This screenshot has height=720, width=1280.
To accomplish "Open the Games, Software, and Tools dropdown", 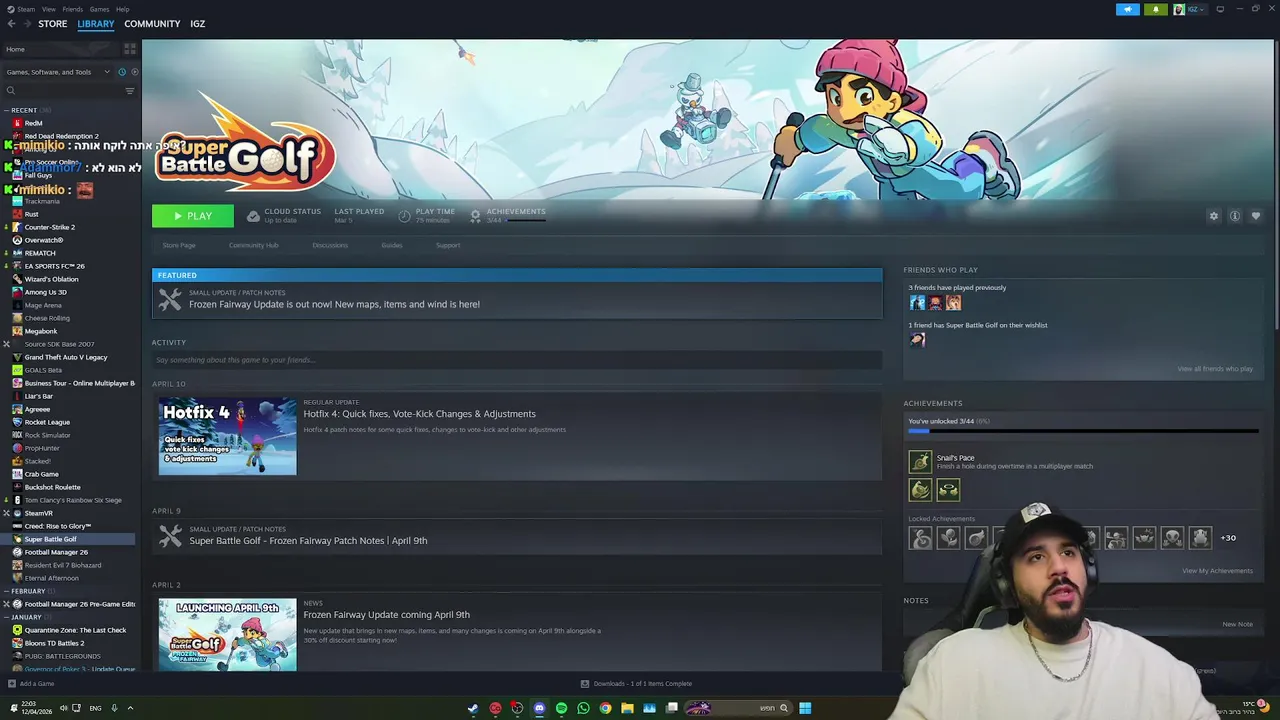I will click(57, 72).
